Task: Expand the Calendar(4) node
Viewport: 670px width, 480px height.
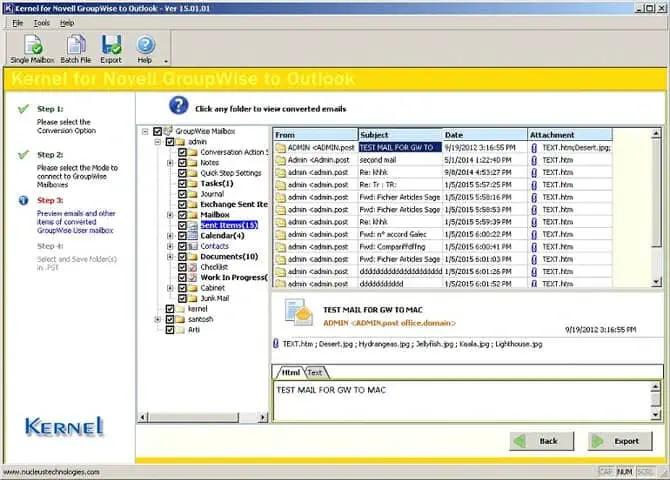Action: coord(170,236)
